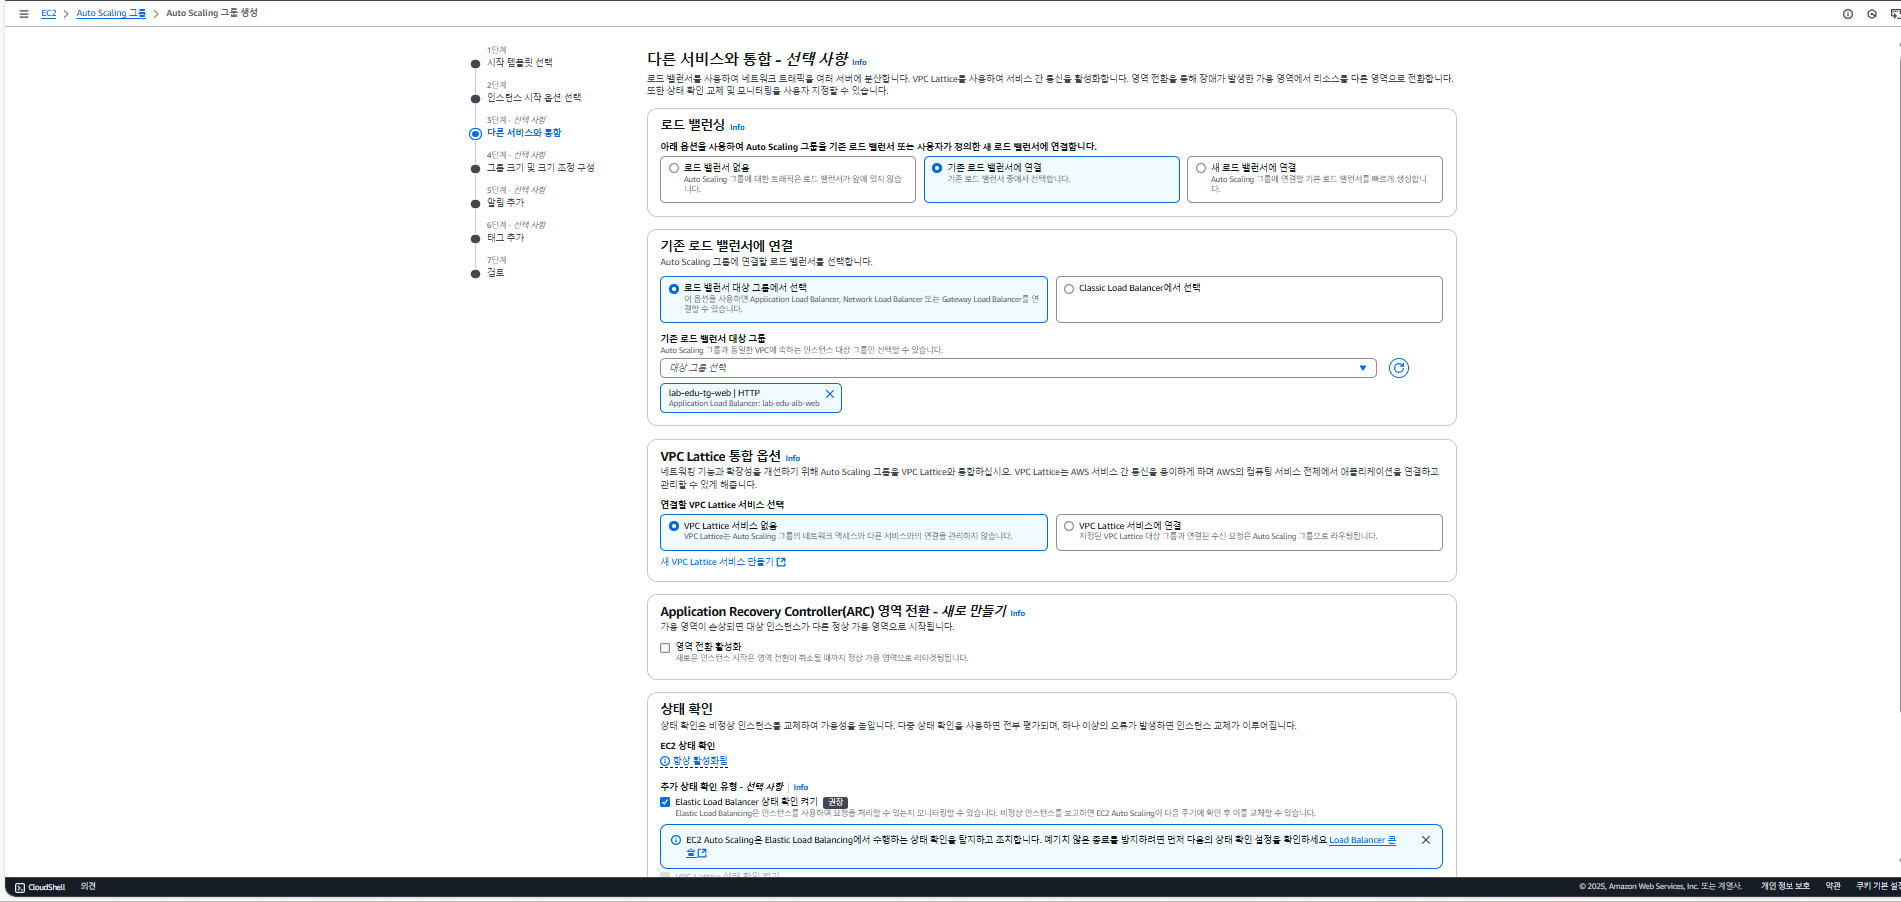The height and width of the screenshot is (902, 1901).
Task: Select 'attach to new load balancer' option
Action: point(1201,168)
